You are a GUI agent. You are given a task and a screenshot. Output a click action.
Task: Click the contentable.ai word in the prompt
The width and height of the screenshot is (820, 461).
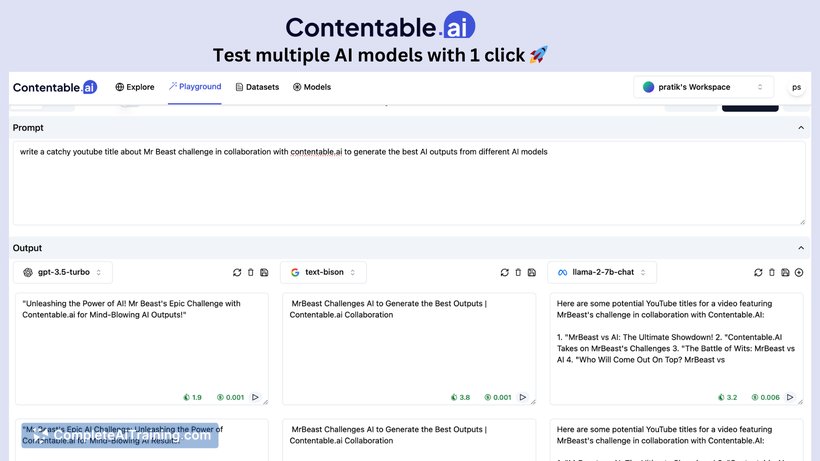pyautogui.click(x=316, y=152)
